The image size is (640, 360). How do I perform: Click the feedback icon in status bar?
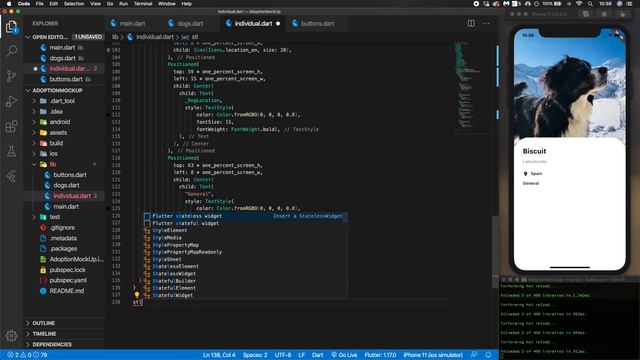click(x=474, y=355)
